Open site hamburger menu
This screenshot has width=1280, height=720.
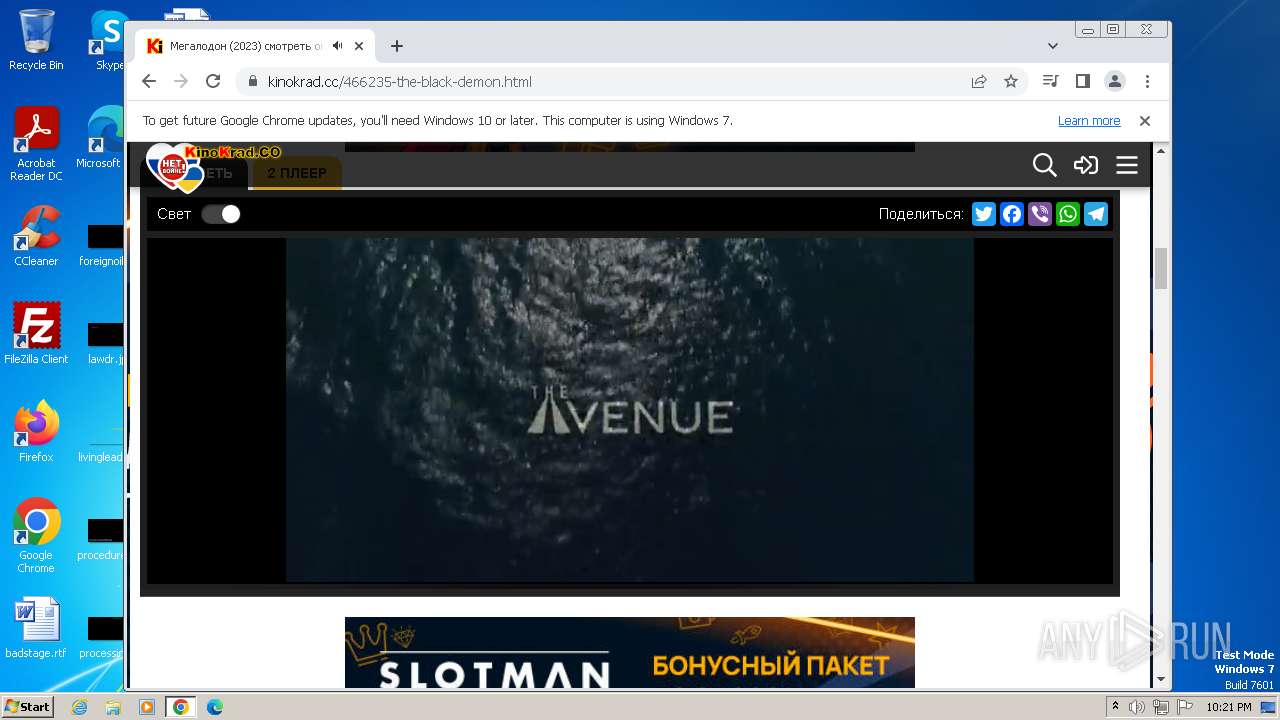(x=1127, y=165)
